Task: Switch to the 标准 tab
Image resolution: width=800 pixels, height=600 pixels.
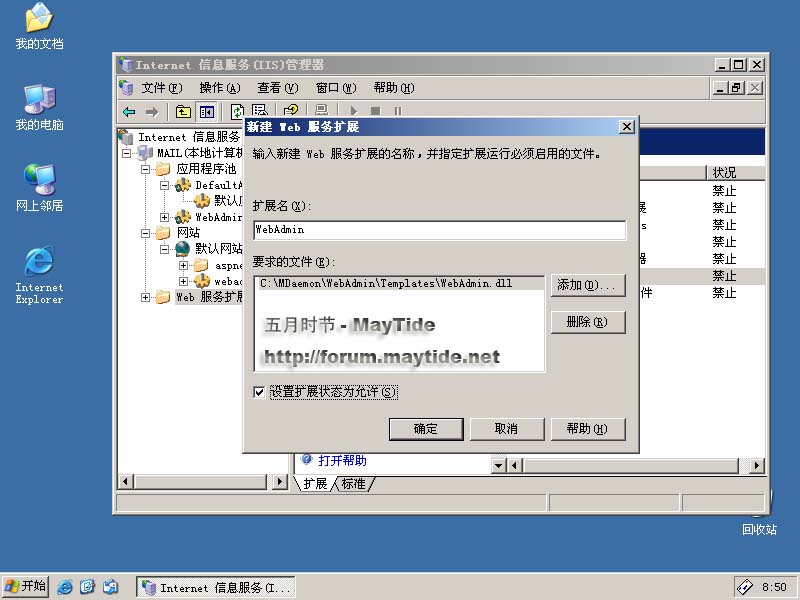Action: coord(354,484)
